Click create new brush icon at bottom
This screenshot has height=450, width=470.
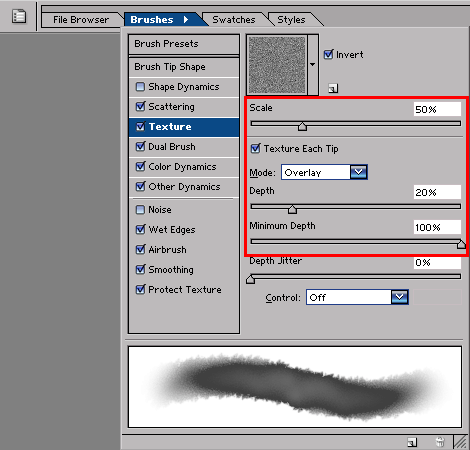coord(412,442)
